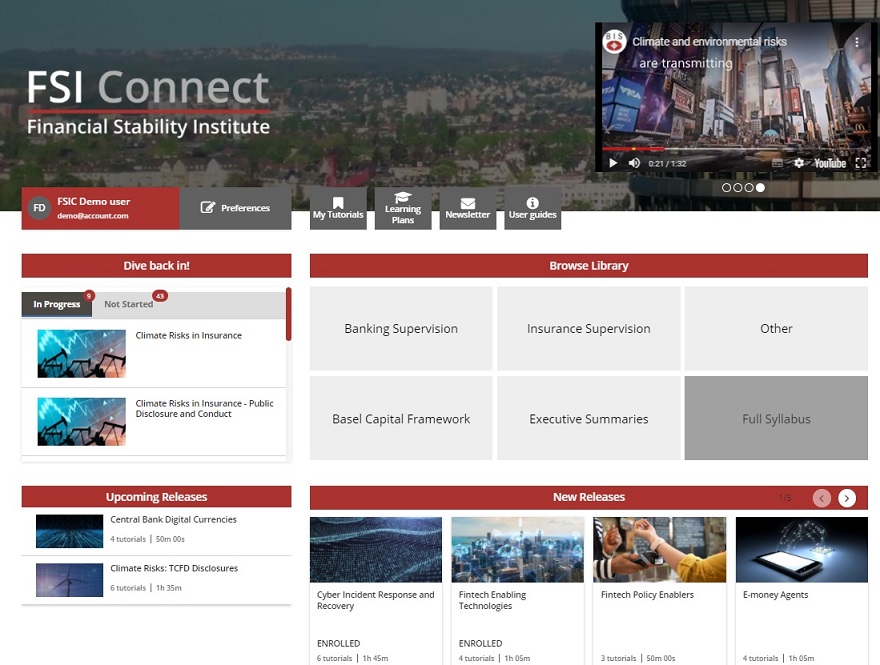Play the Climate and environmental risks video
This screenshot has height=665, width=880.
pos(613,163)
